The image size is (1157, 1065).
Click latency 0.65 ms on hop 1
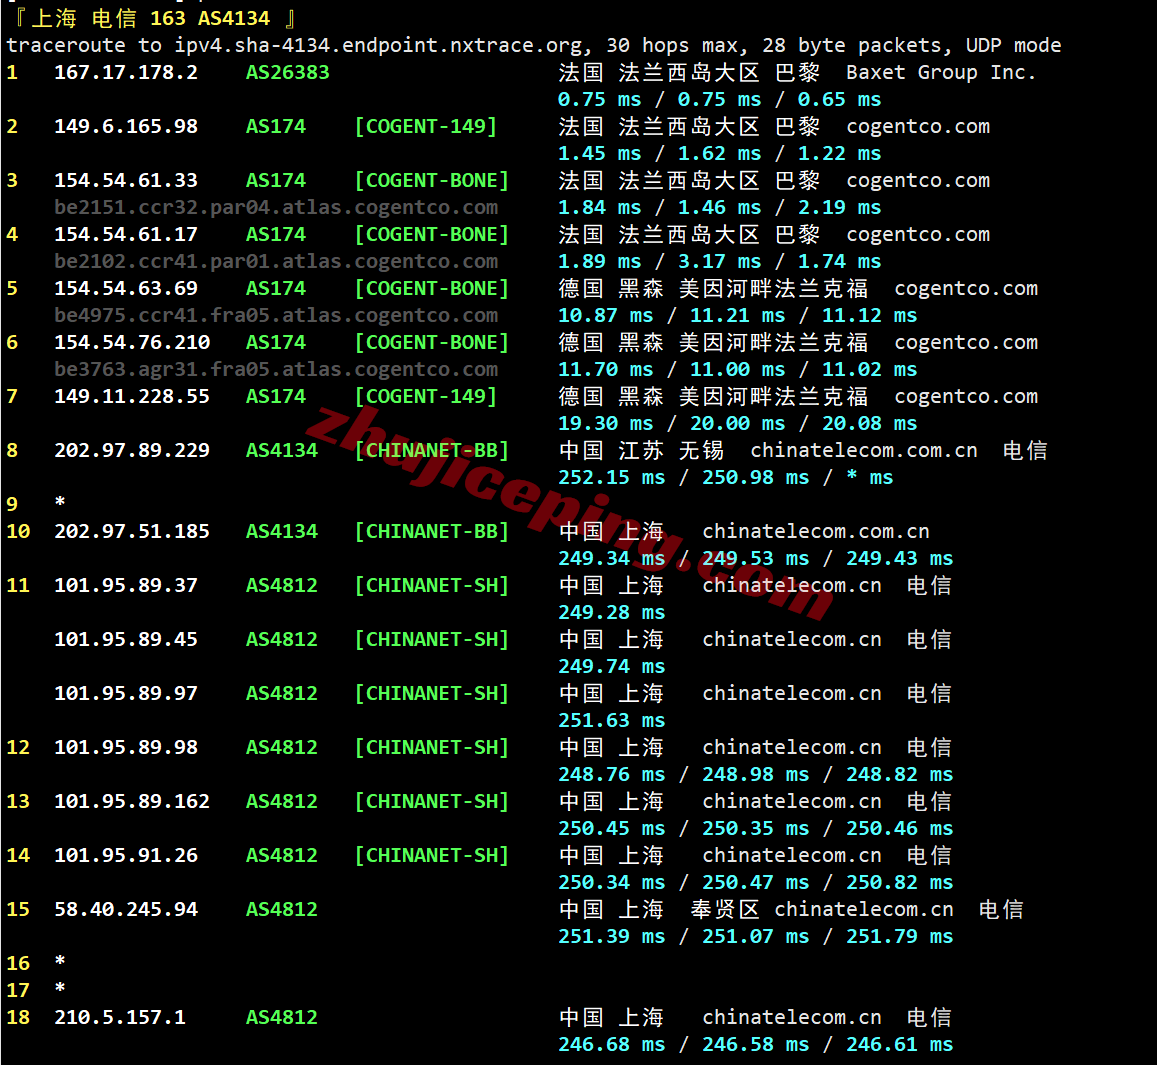coord(840,100)
